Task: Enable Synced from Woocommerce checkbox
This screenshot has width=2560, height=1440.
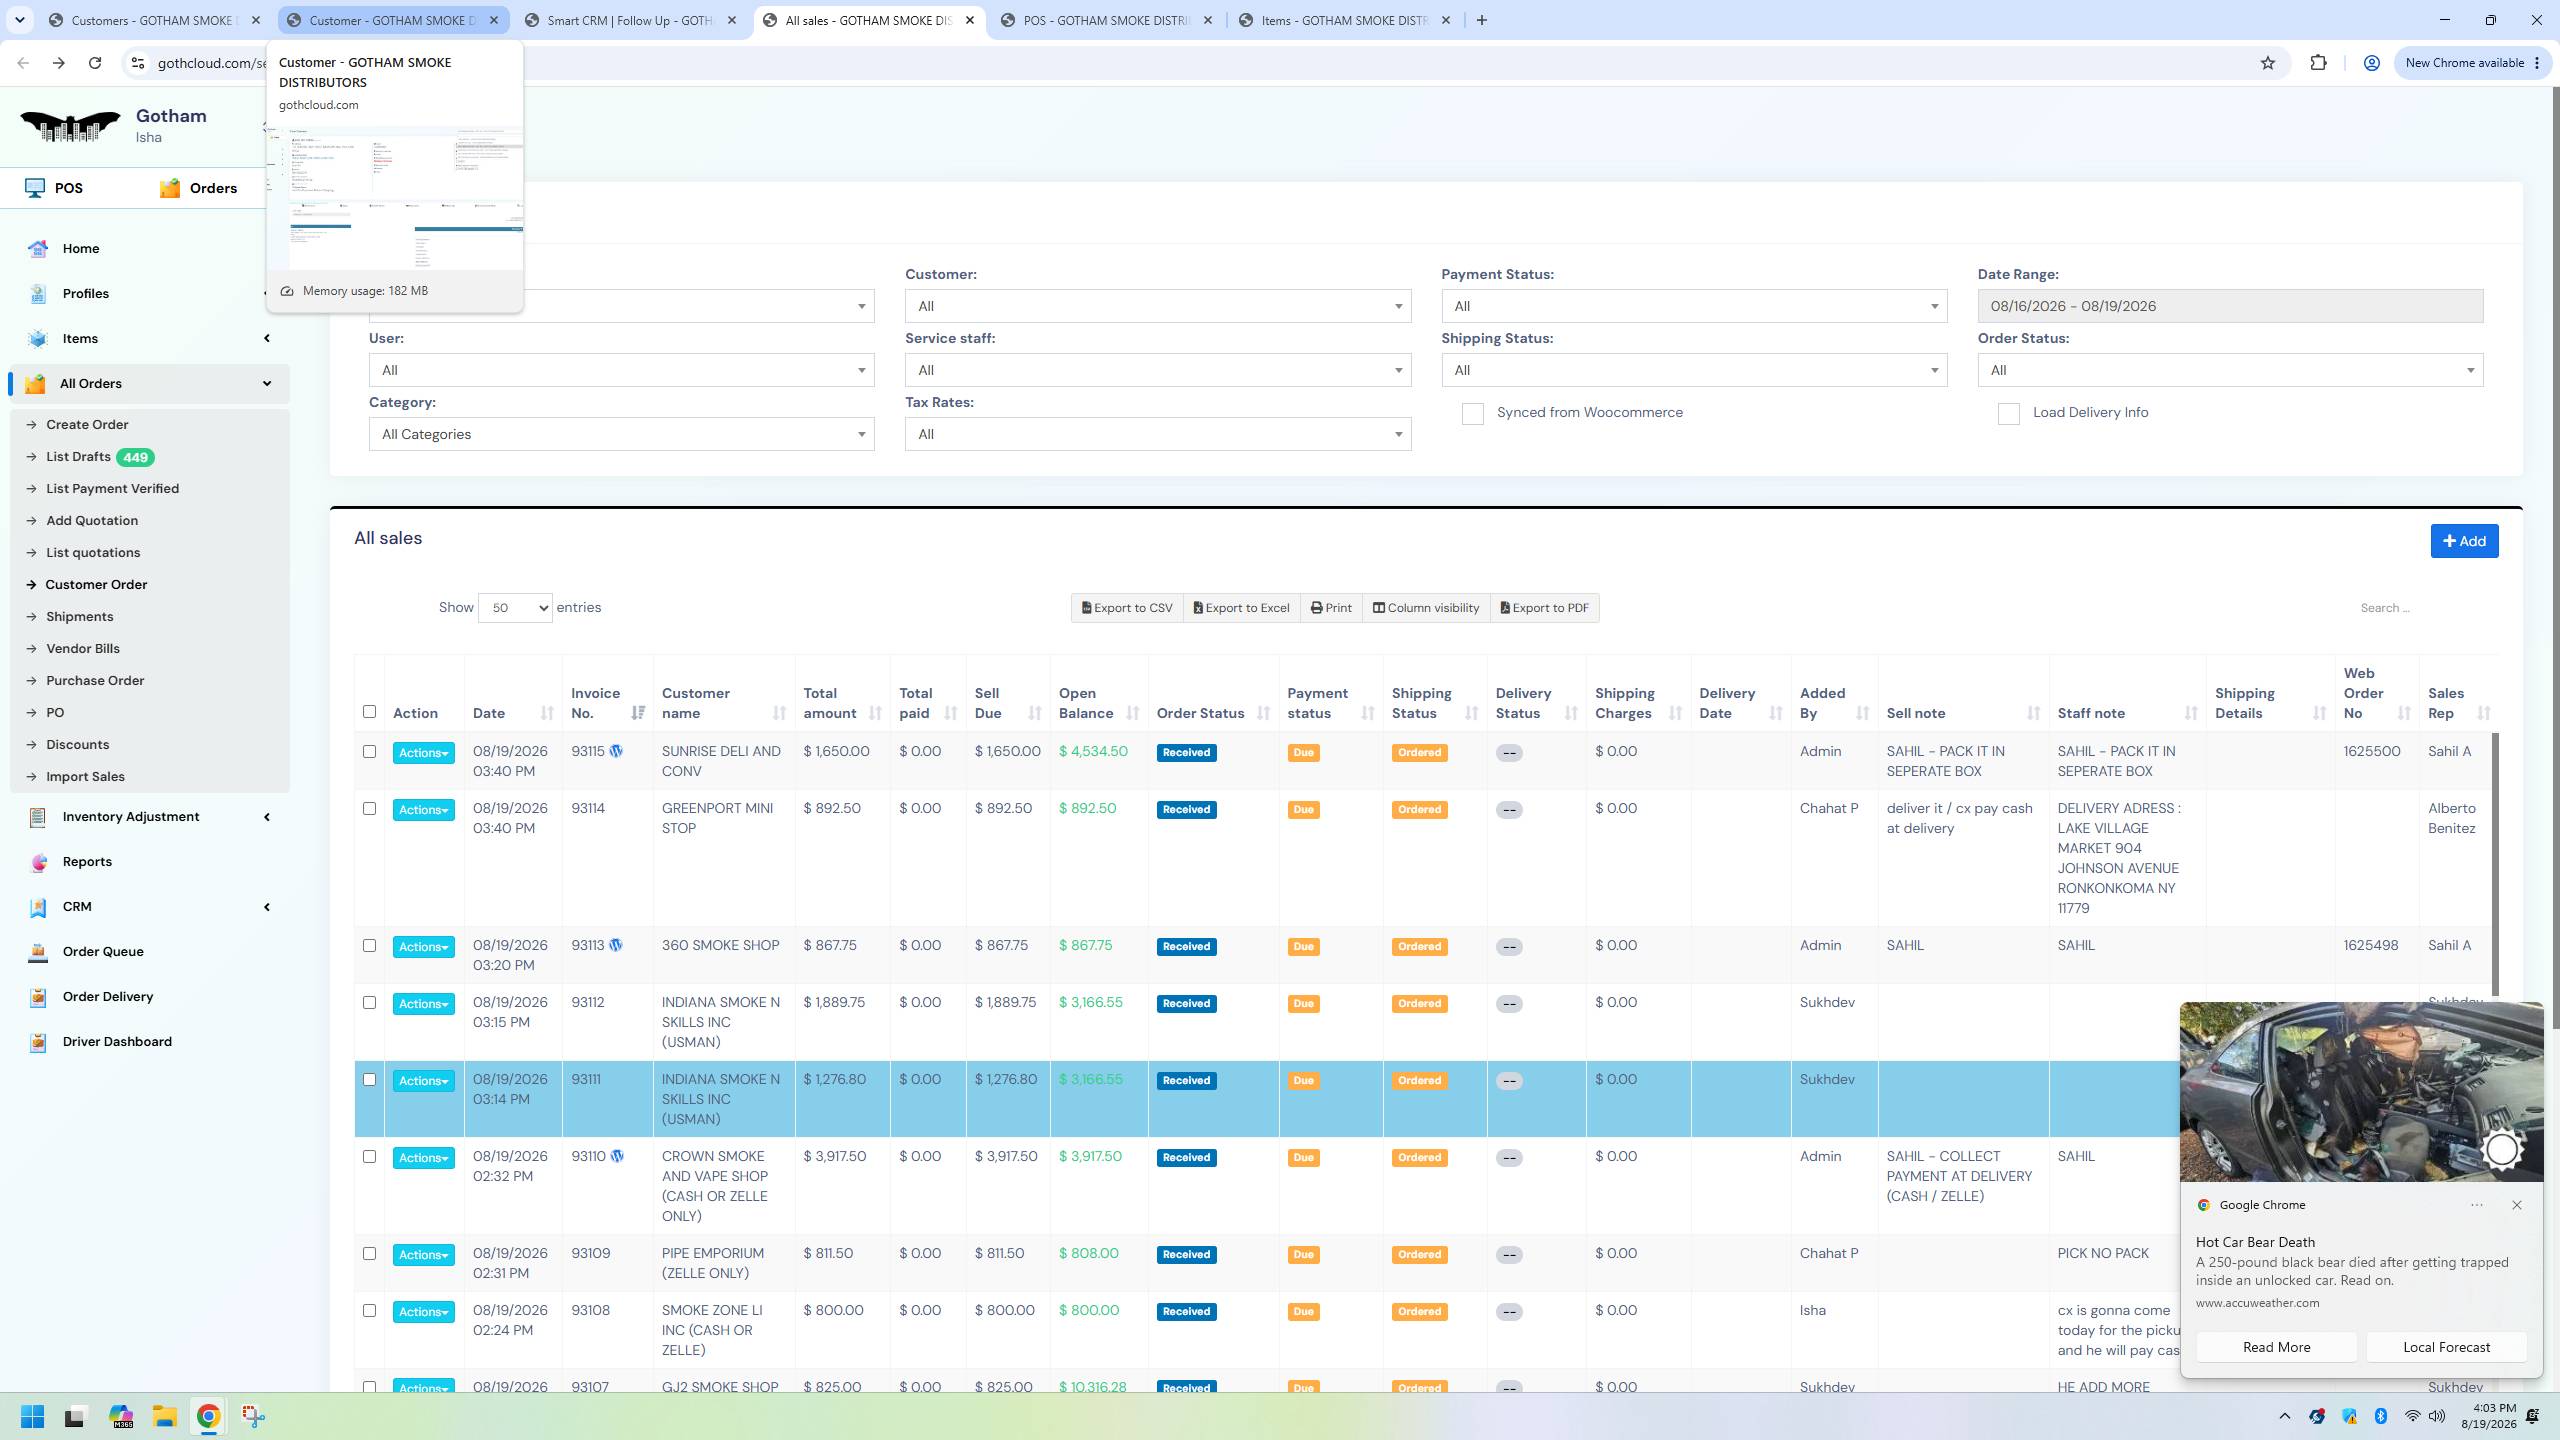Action: tap(1472, 414)
